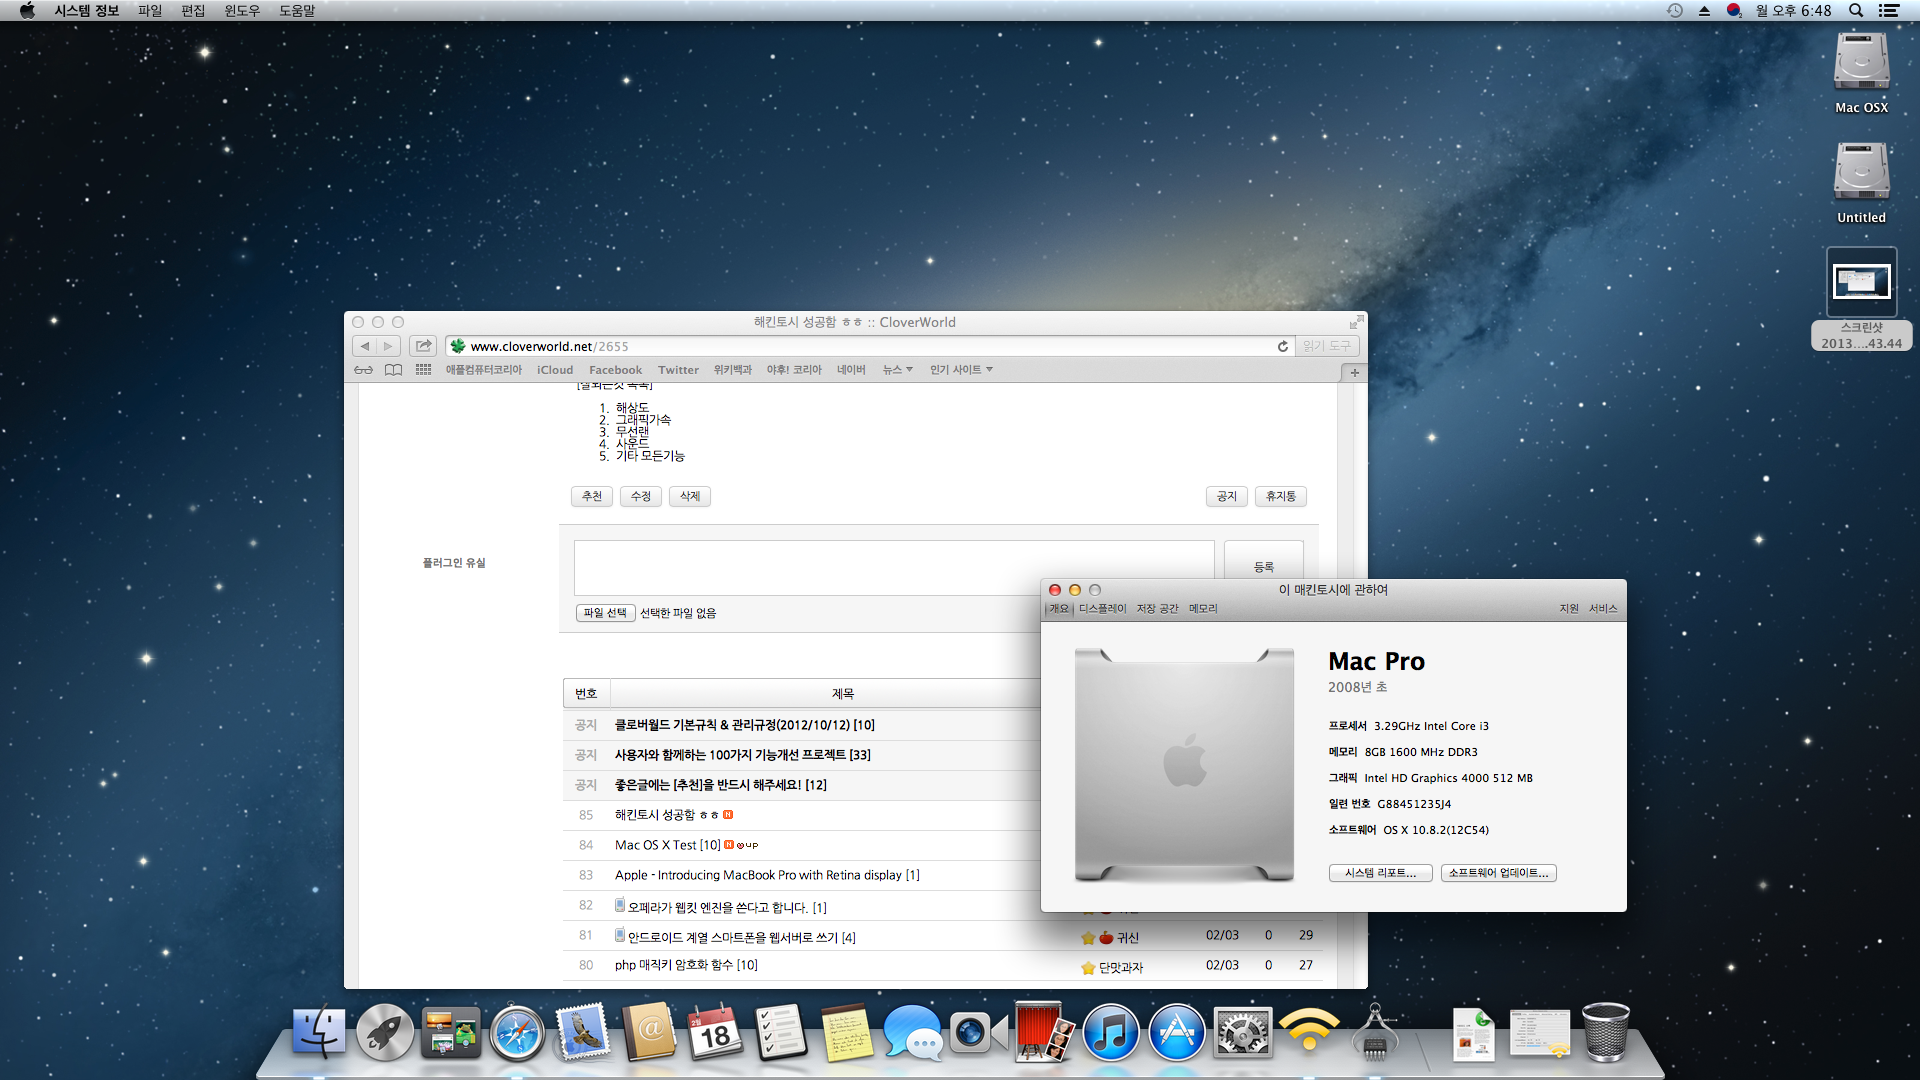Expand the 뉴스 bookmarks folder dropdown
Screen dimensions: 1920x1080
pos(897,370)
